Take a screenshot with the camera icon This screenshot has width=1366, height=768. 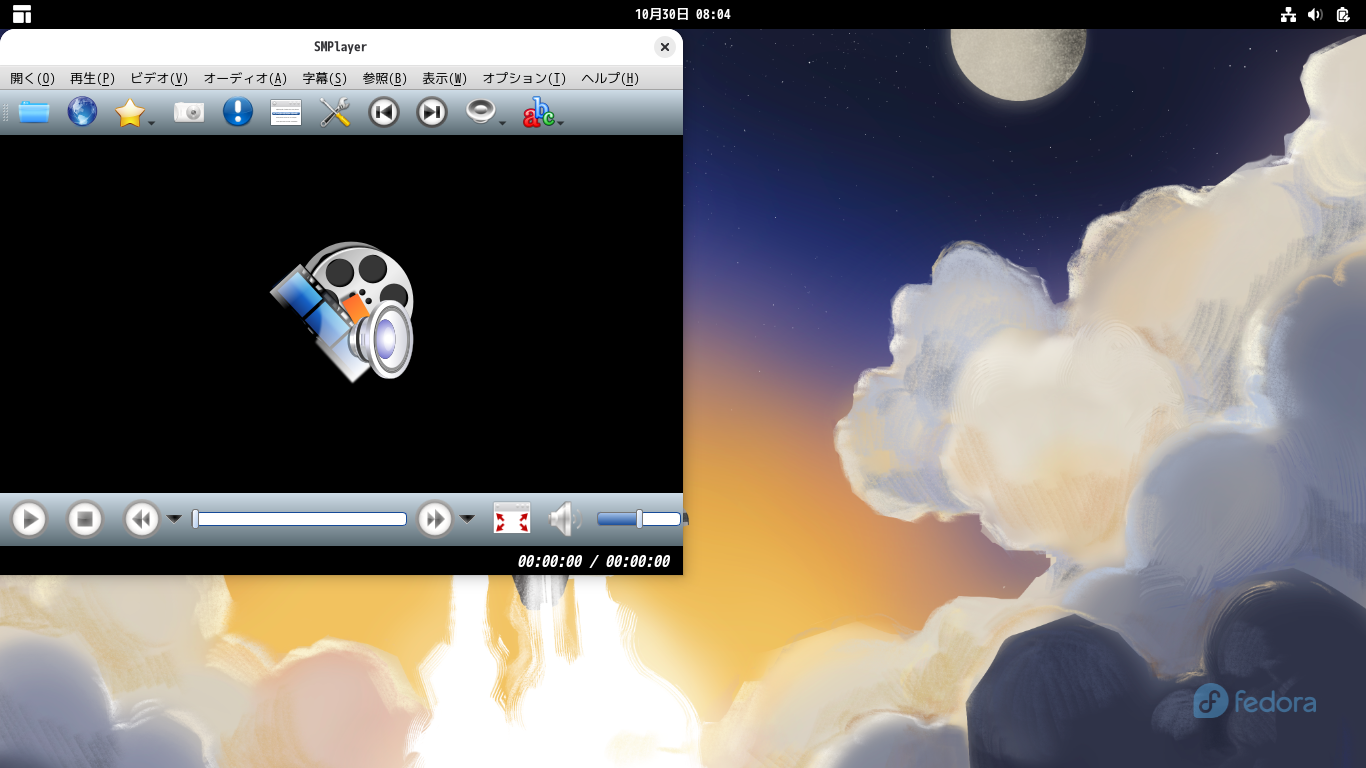(189, 112)
